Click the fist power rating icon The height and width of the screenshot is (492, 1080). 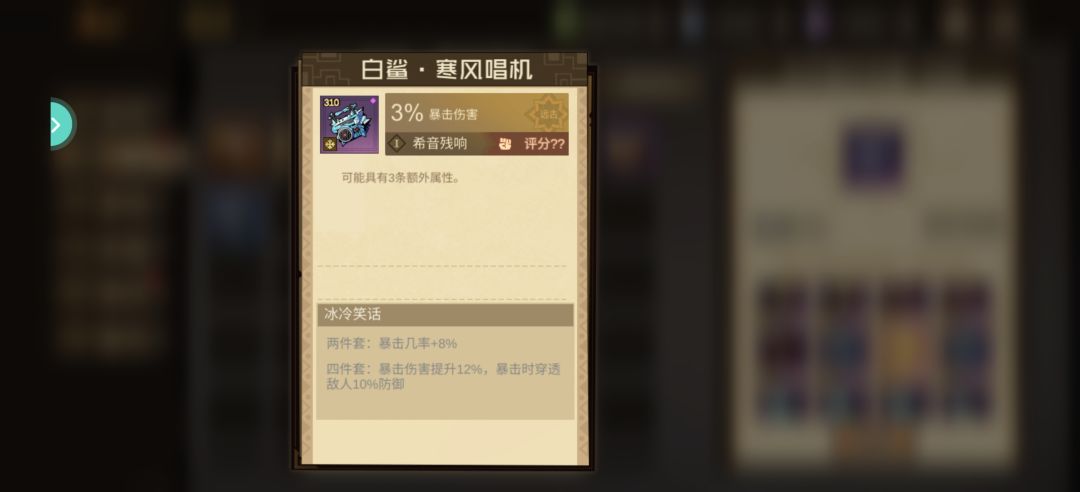505,144
